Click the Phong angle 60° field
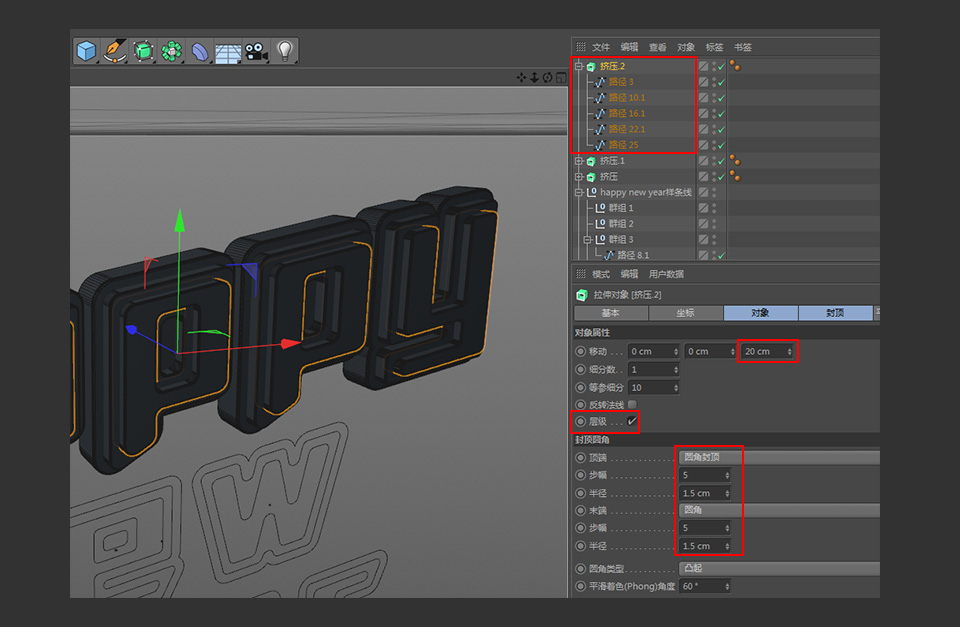Viewport: 960px width, 627px height. click(705, 587)
